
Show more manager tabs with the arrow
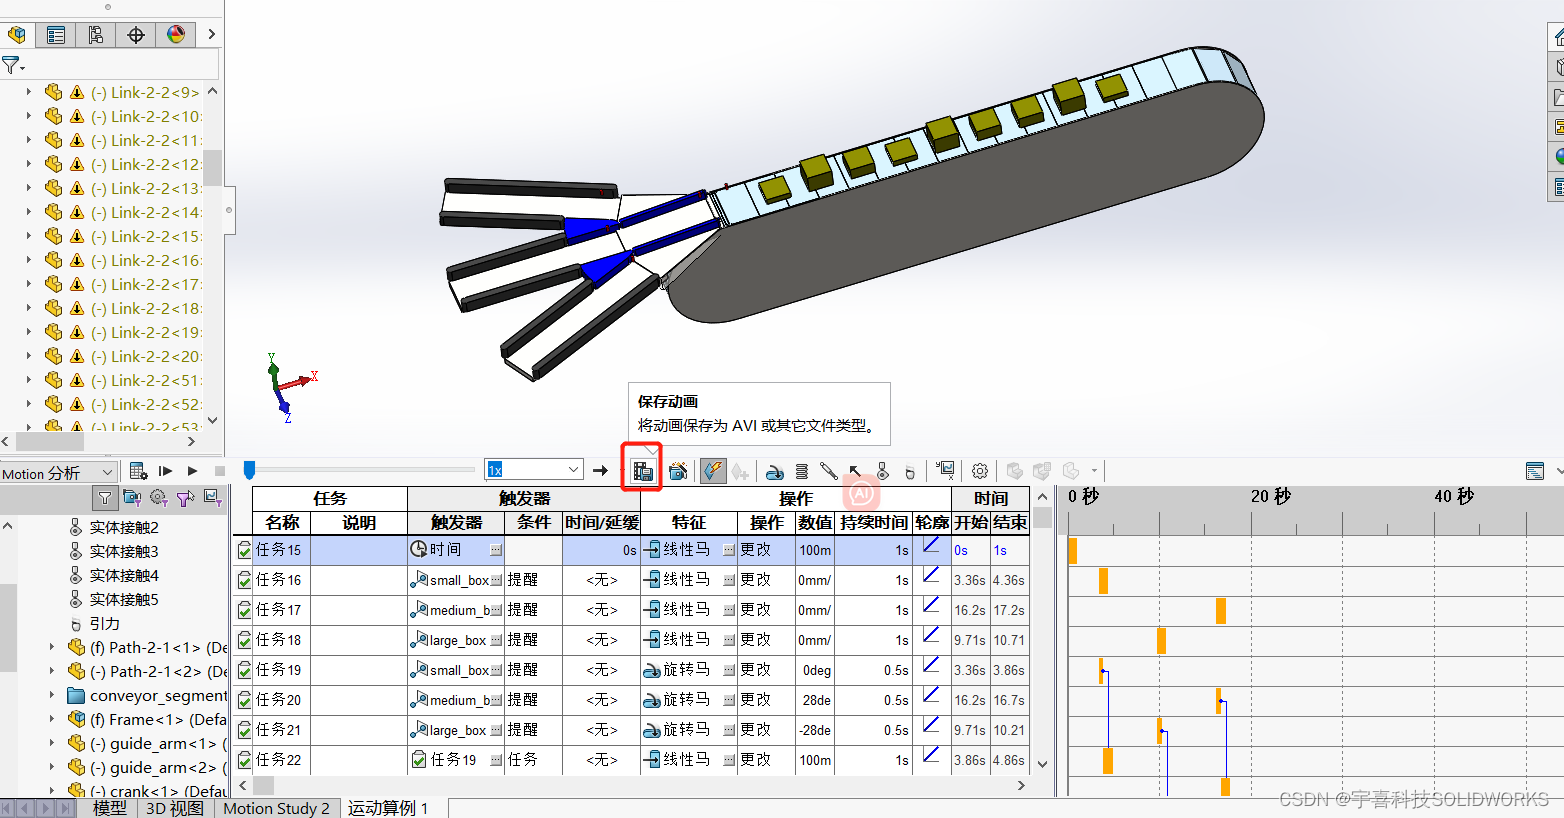(211, 34)
